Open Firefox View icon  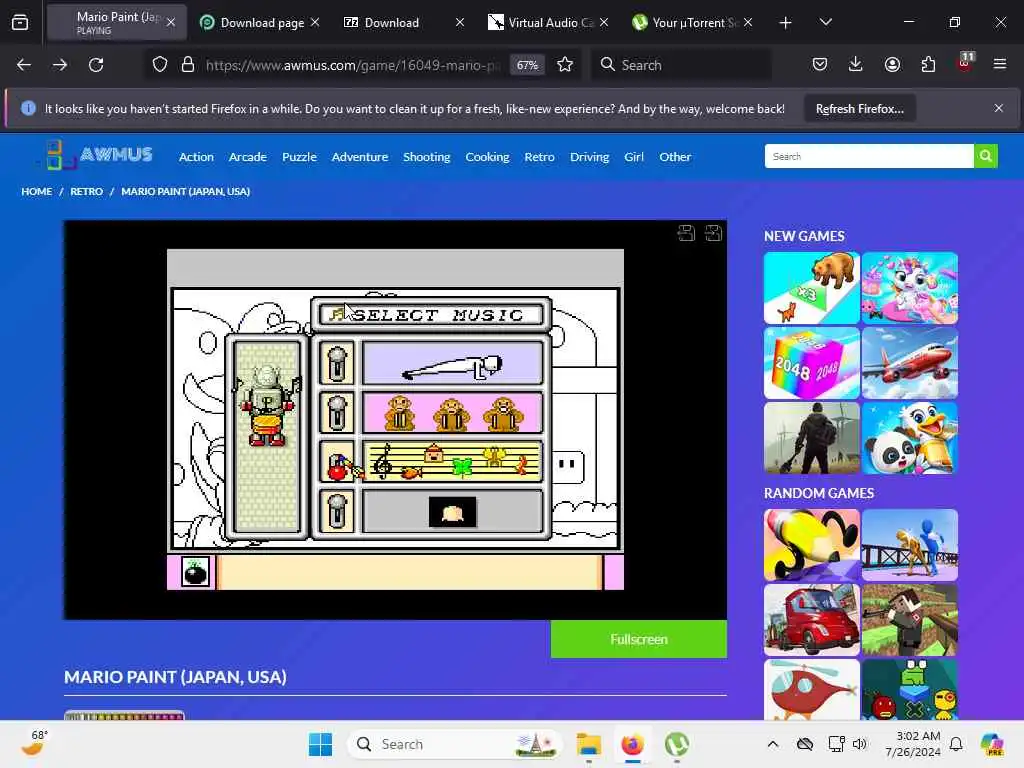pos(20,22)
